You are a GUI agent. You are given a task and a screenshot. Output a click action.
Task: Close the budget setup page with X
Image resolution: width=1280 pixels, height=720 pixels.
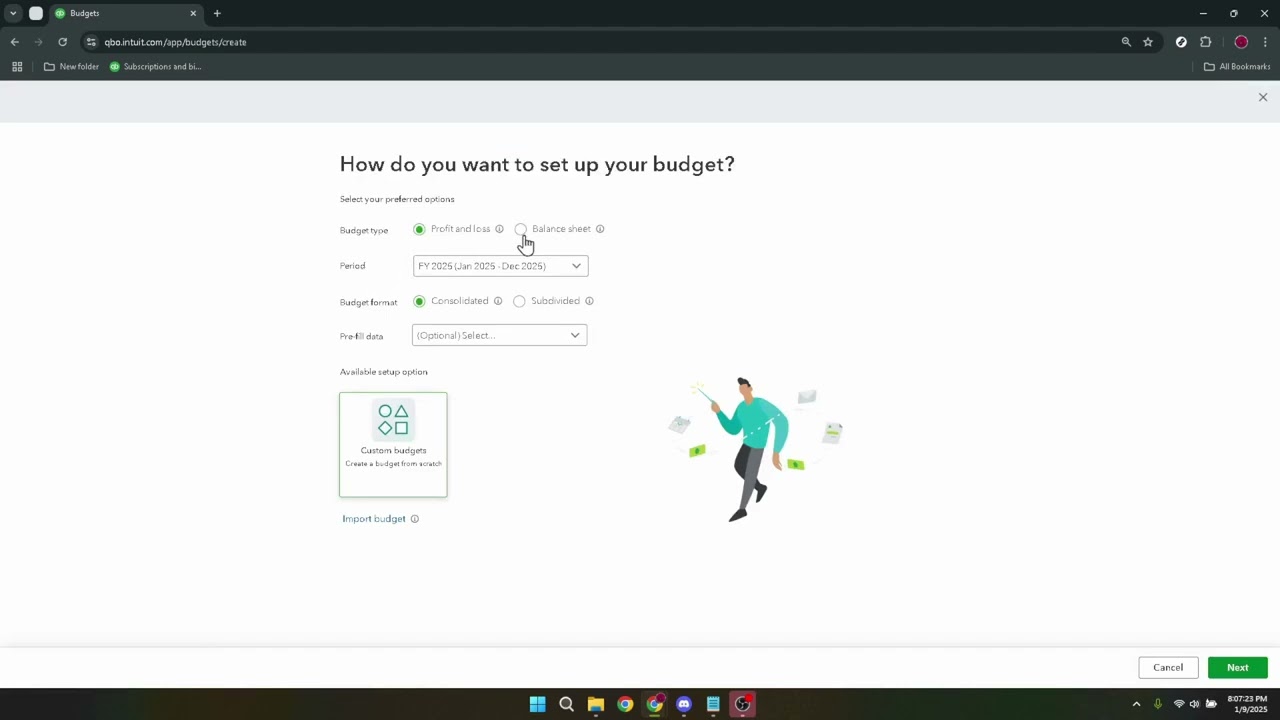[1263, 97]
